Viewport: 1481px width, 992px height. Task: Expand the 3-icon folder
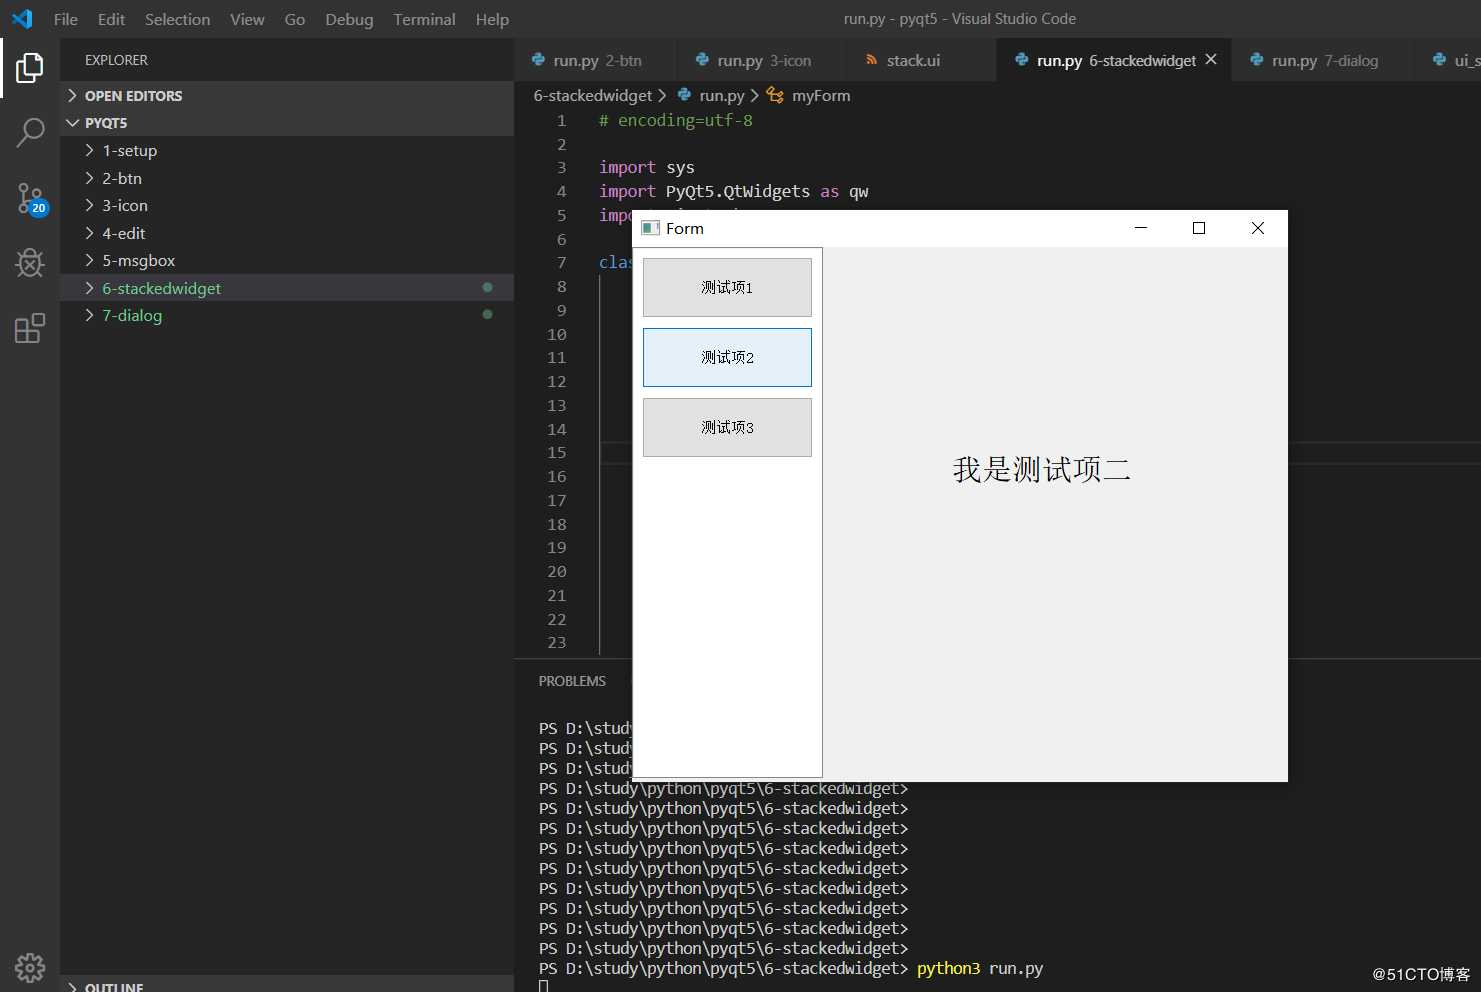90,205
